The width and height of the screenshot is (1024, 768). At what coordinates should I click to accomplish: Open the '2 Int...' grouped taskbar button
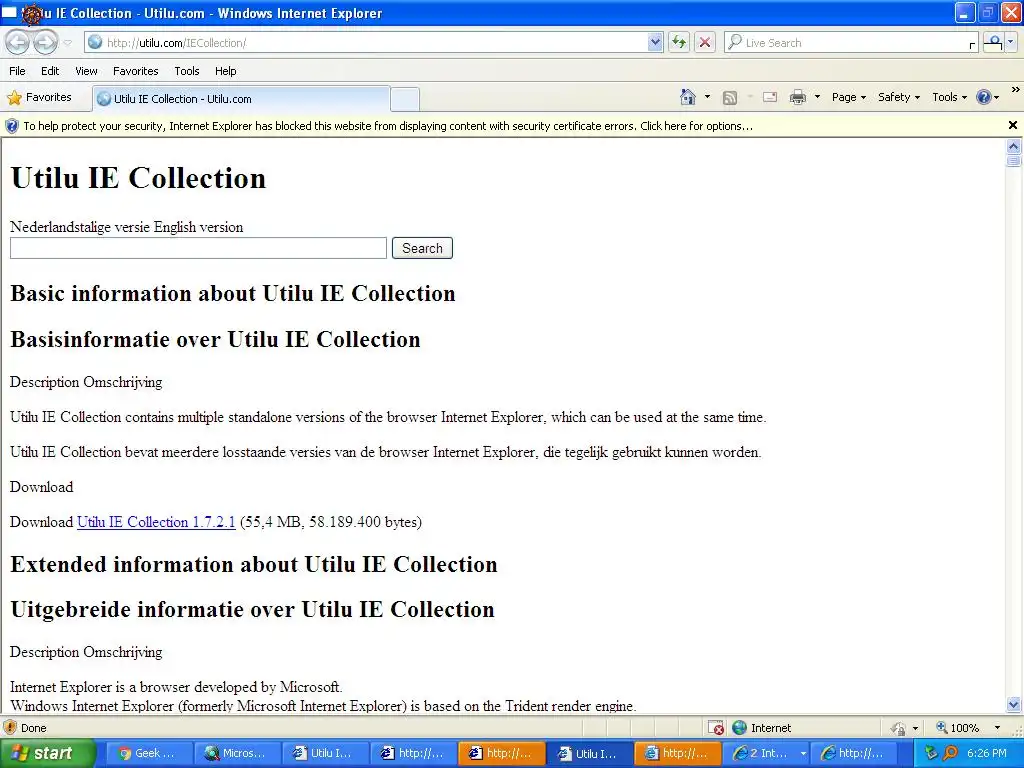point(768,754)
